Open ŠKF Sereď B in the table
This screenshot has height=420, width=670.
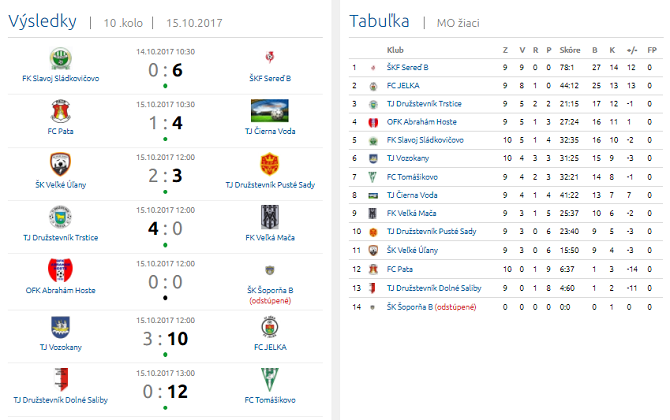point(408,68)
